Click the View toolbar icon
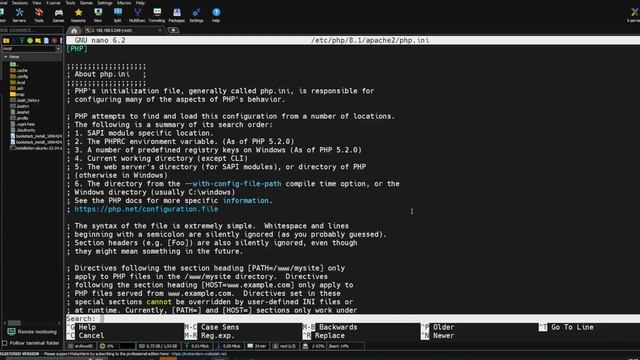The image size is (640, 360). [98, 15]
